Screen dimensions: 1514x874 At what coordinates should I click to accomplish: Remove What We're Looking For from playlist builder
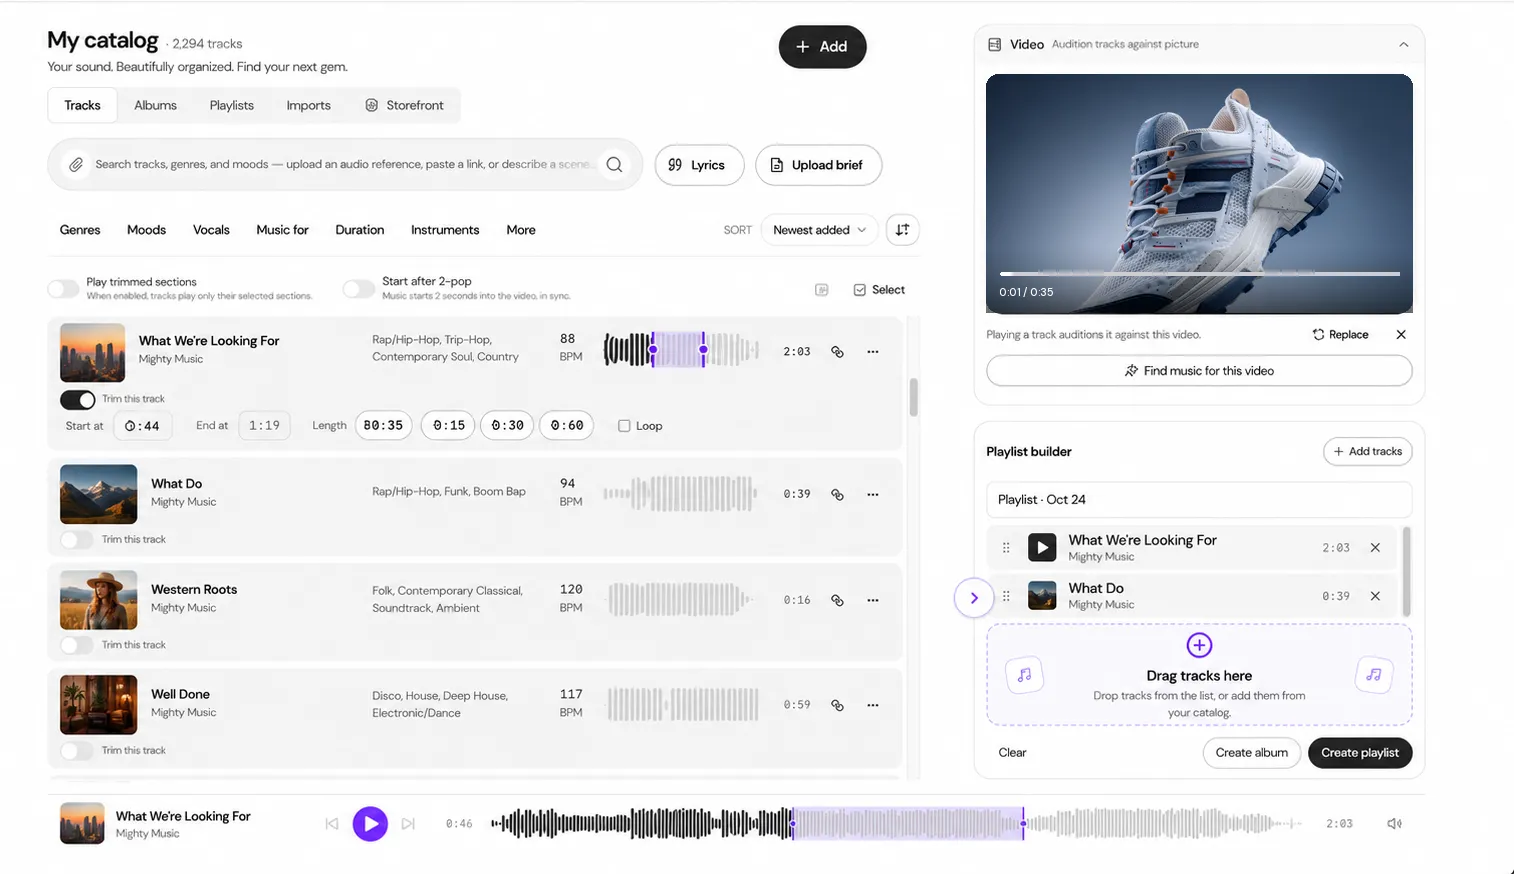(x=1375, y=548)
